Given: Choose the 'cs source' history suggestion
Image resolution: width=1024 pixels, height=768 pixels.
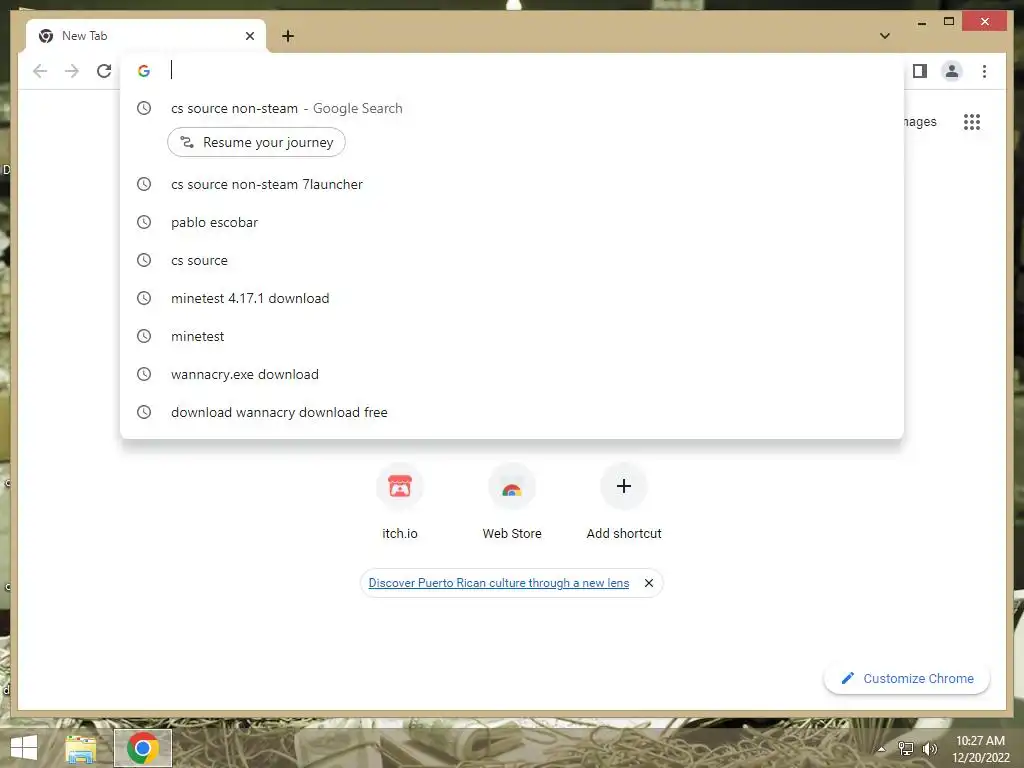Looking at the screenshot, I should (x=511, y=260).
